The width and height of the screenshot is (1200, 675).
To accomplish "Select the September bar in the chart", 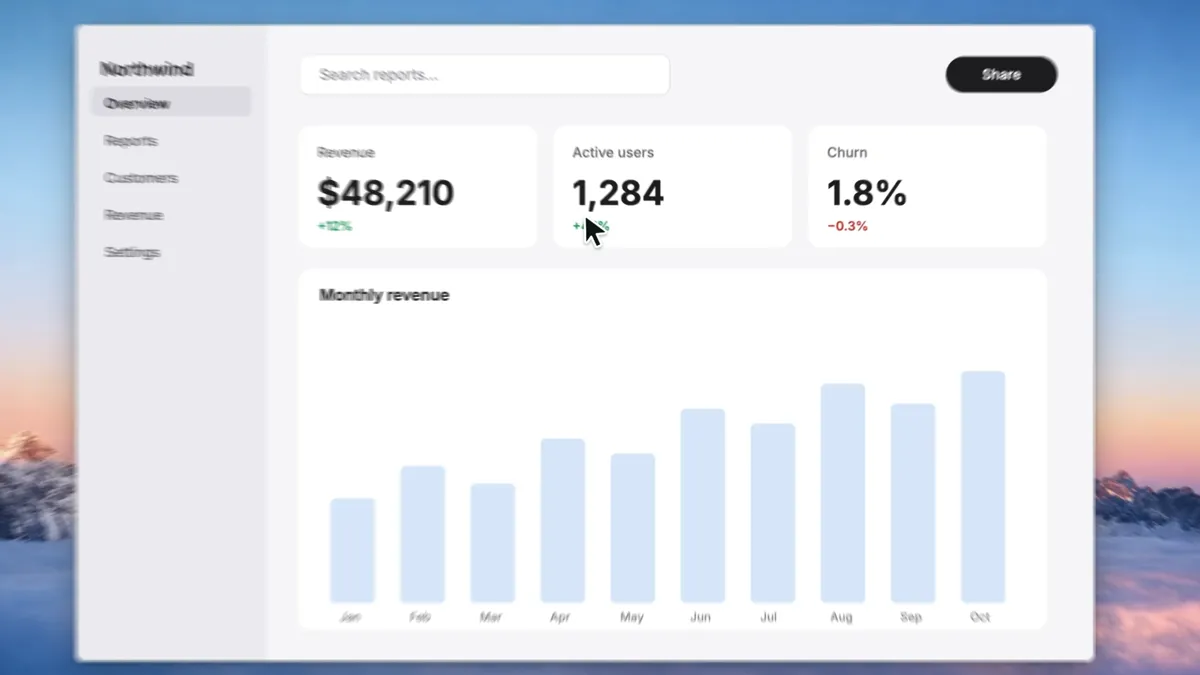I will coord(913,503).
